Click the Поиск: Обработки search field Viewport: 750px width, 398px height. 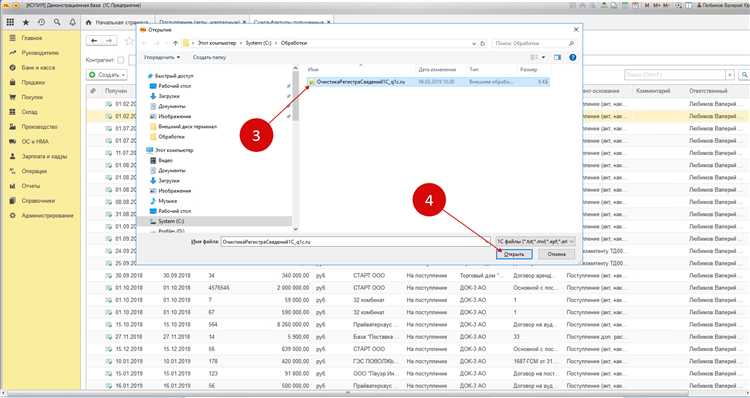point(534,44)
